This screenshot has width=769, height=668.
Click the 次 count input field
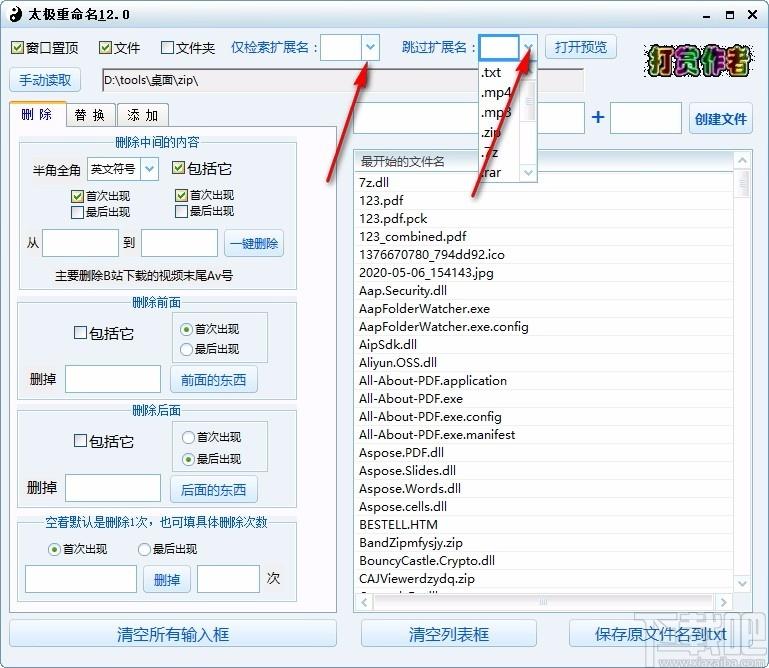pos(229,579)
